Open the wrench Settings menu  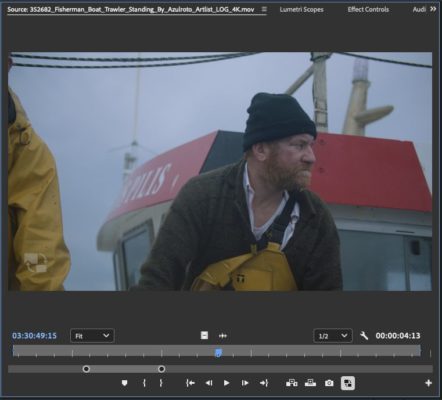pos(364,335)
